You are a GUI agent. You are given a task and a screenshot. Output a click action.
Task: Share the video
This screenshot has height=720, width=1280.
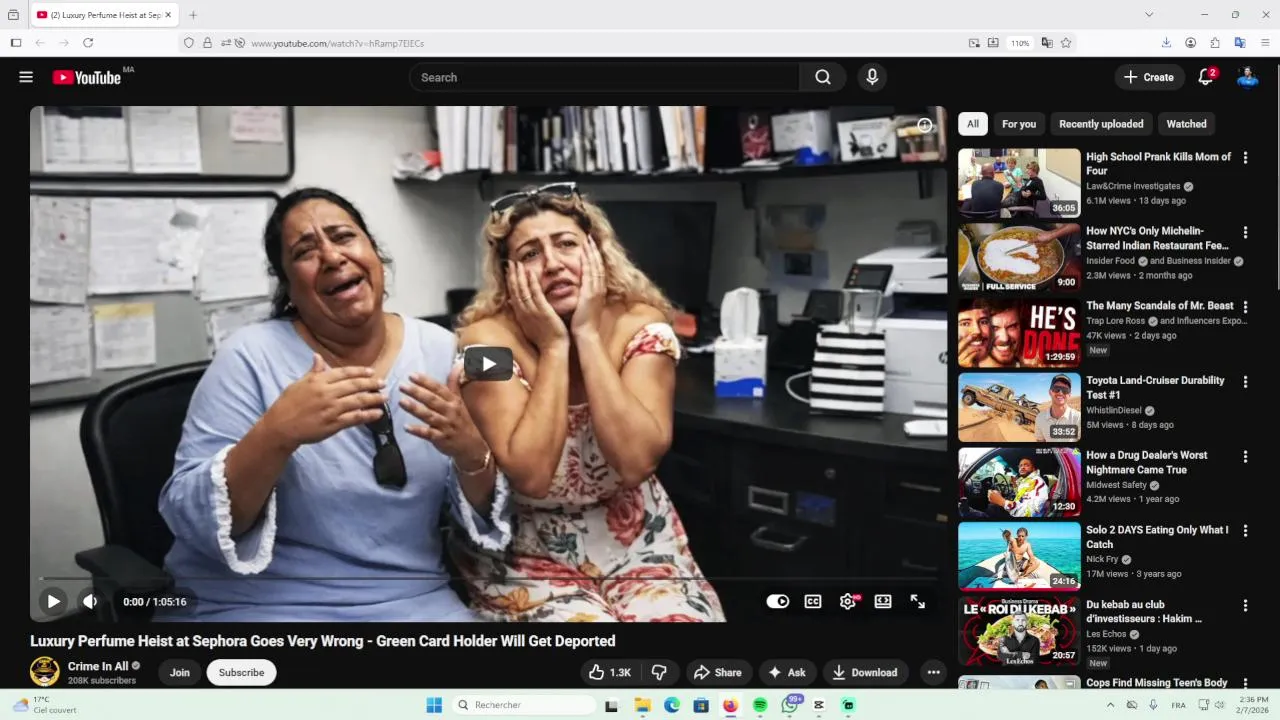718,672
